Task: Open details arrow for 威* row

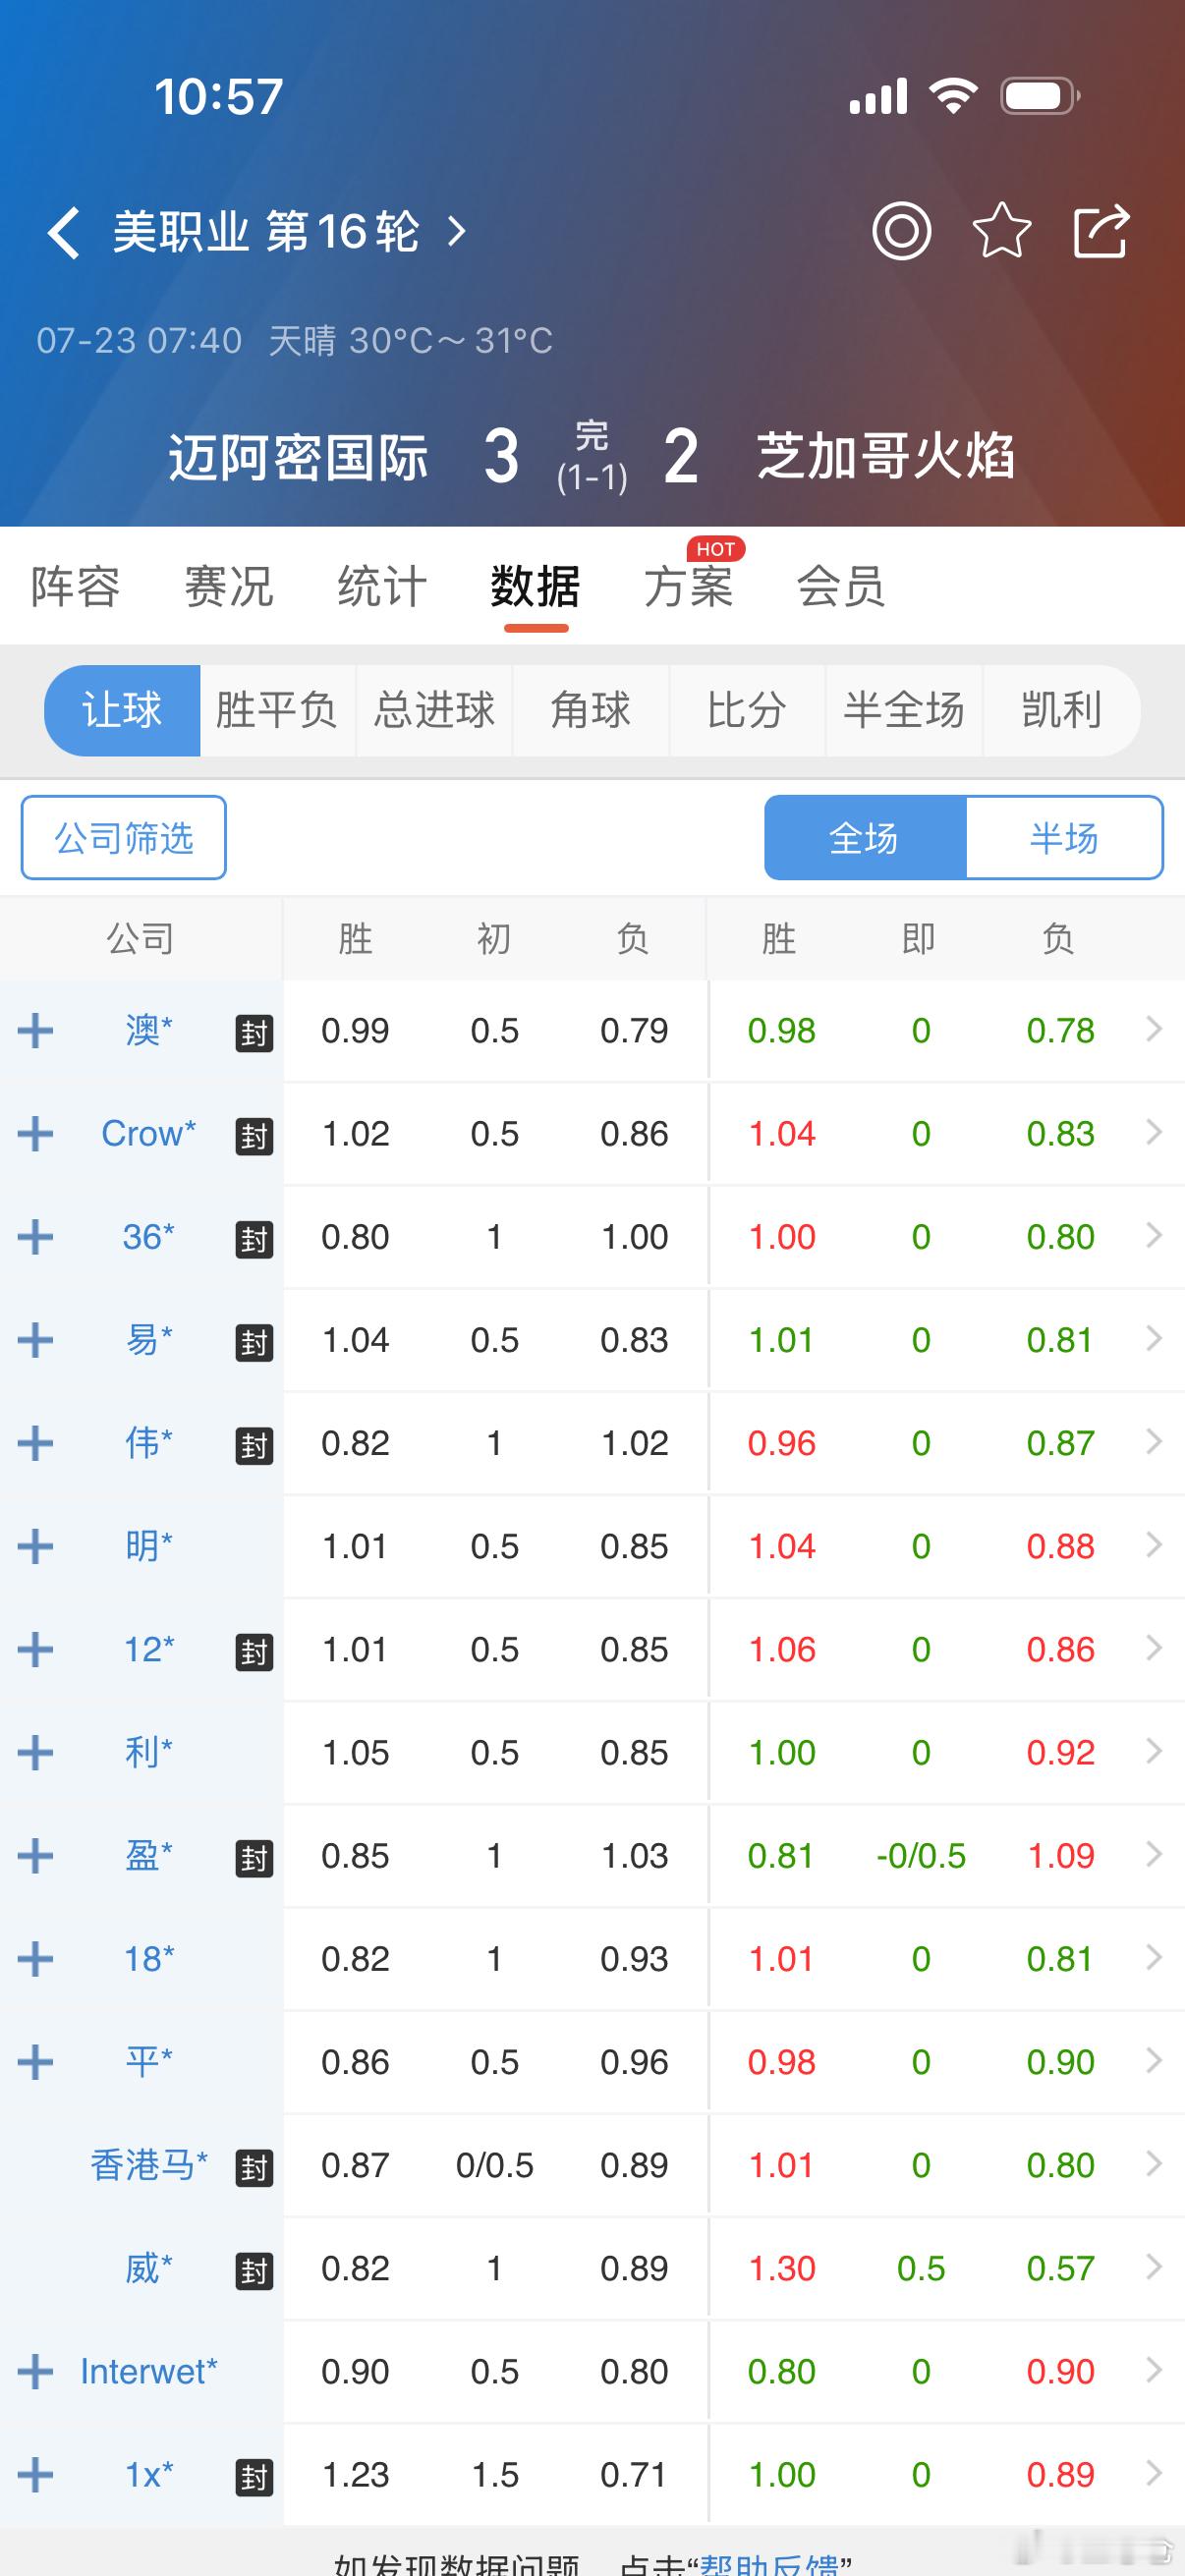Action: pyautogui.click(x=1154, y=2266)
